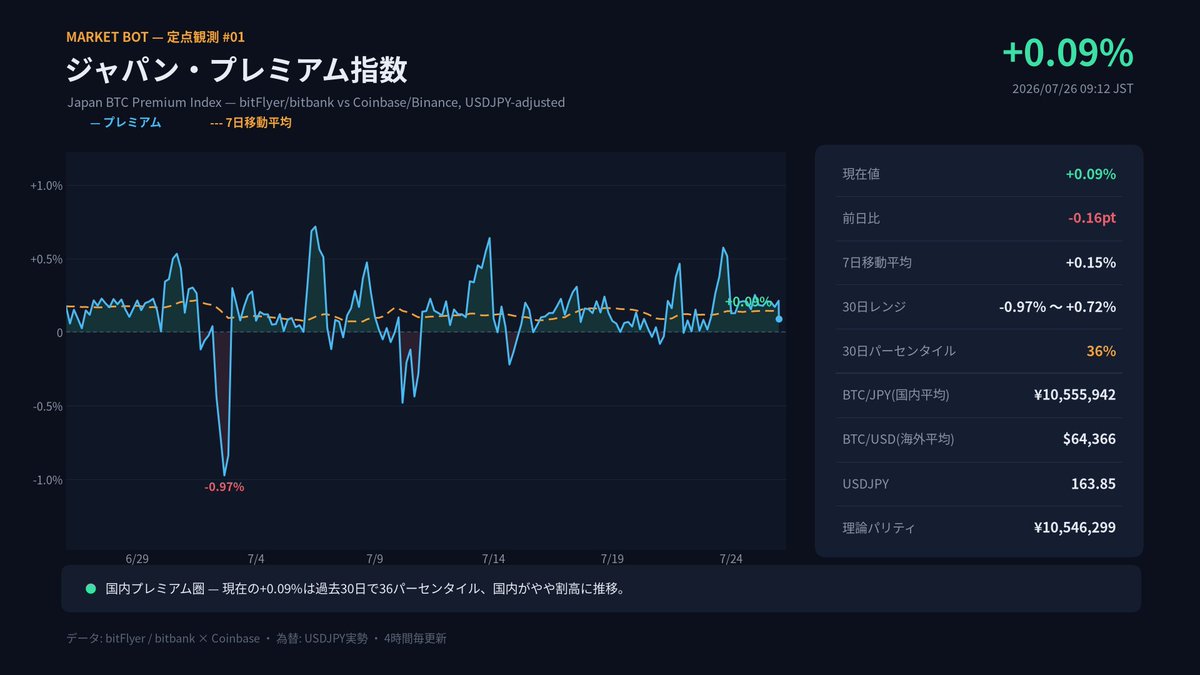Click the 2026/07/26 09:12 JST timestamp
The height and width of the screenshot is (675, 1200).
[x=1073, y=89]
